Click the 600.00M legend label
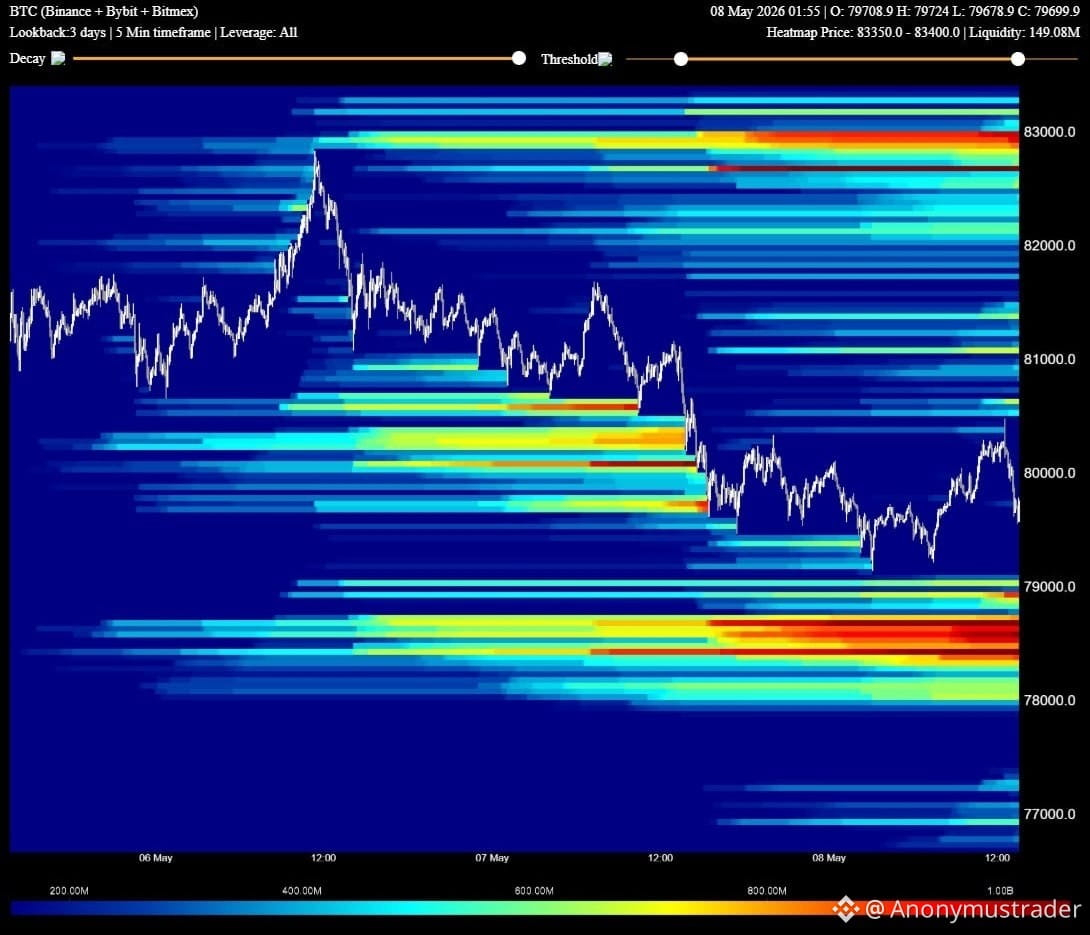This screenshot has width=1090, height=935. point(534,891)
